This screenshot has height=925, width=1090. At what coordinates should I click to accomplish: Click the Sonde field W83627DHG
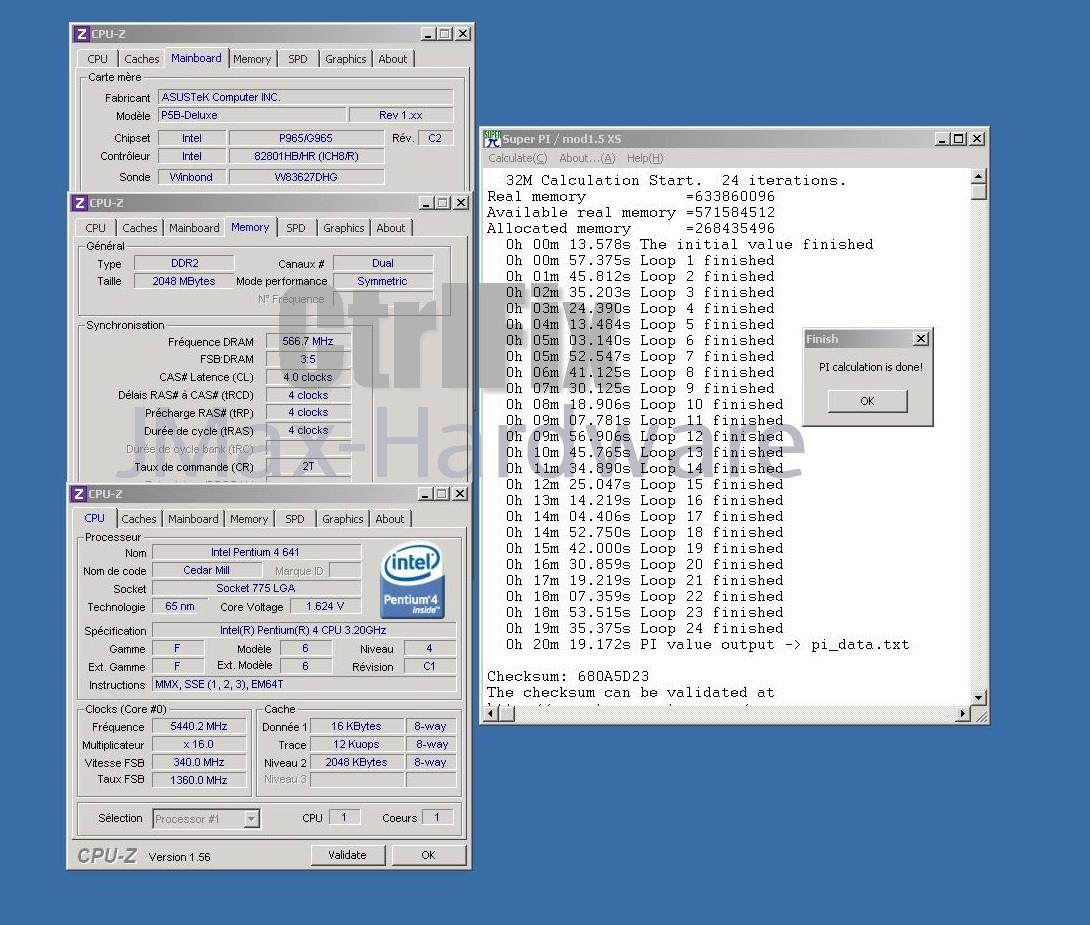click(307, 177)
